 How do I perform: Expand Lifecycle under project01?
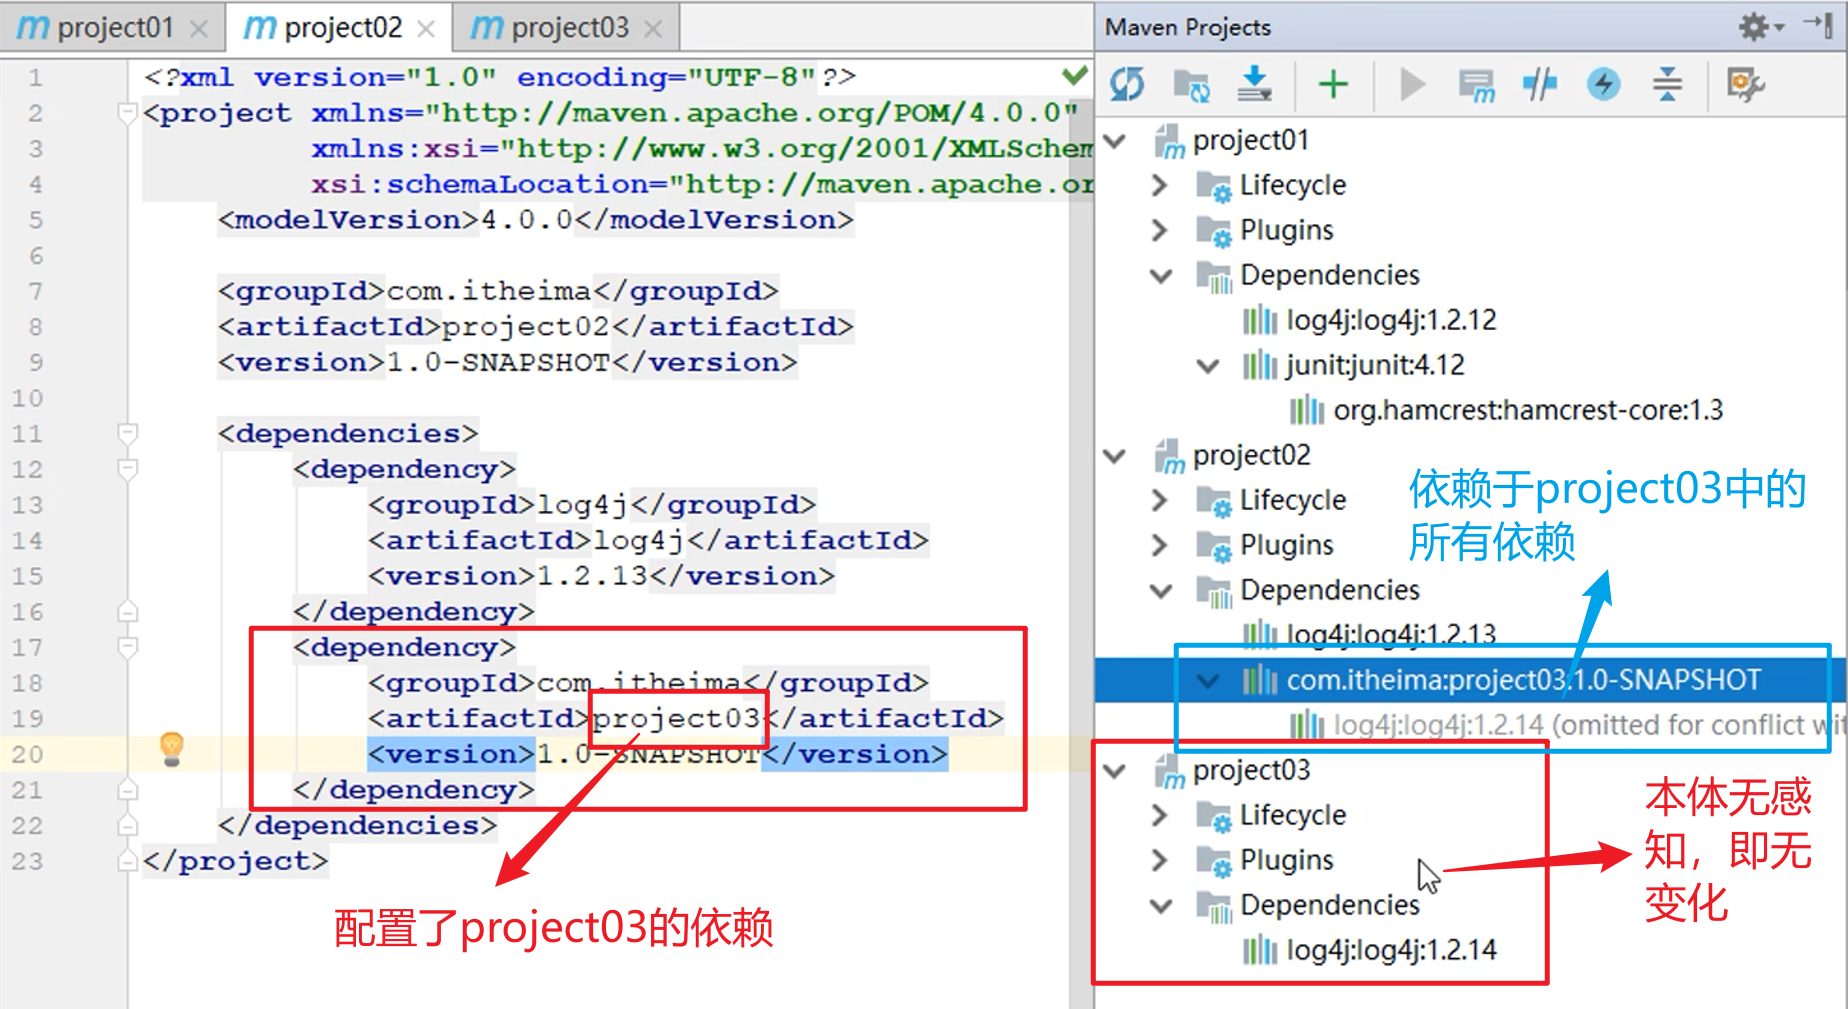pos(1160,186)
